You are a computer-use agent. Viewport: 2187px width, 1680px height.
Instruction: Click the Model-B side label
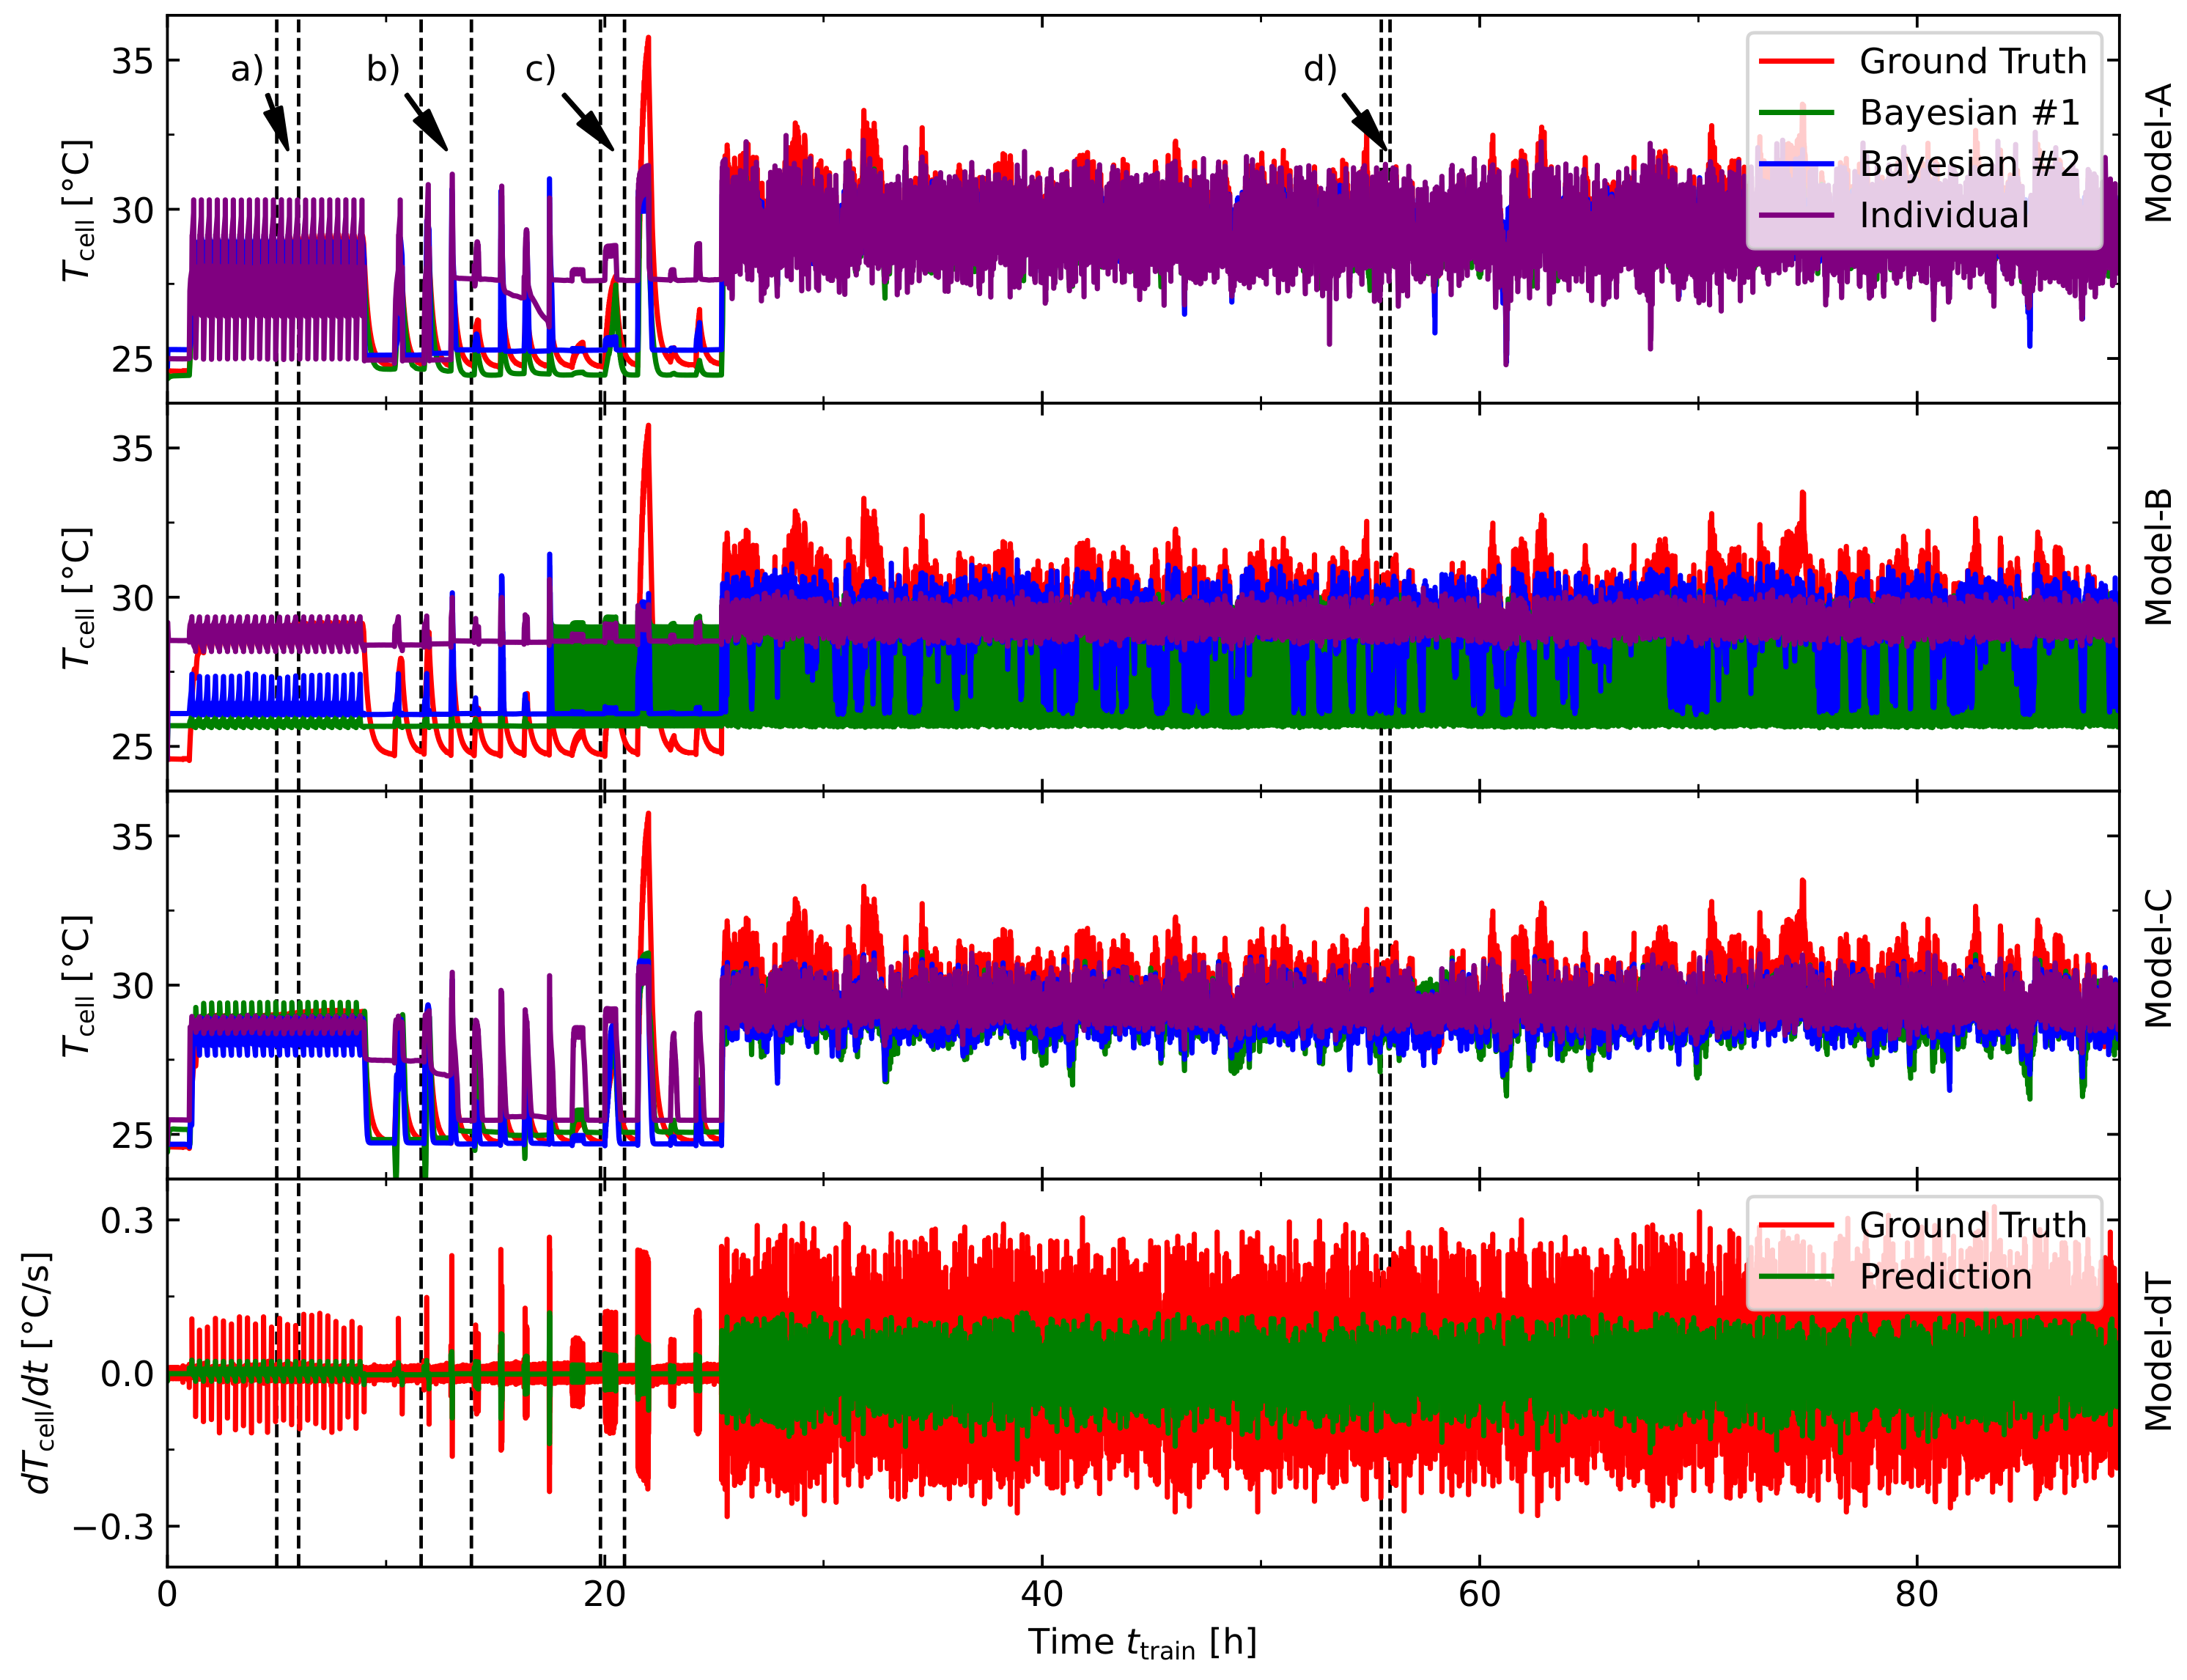[x=2158, y=556]
